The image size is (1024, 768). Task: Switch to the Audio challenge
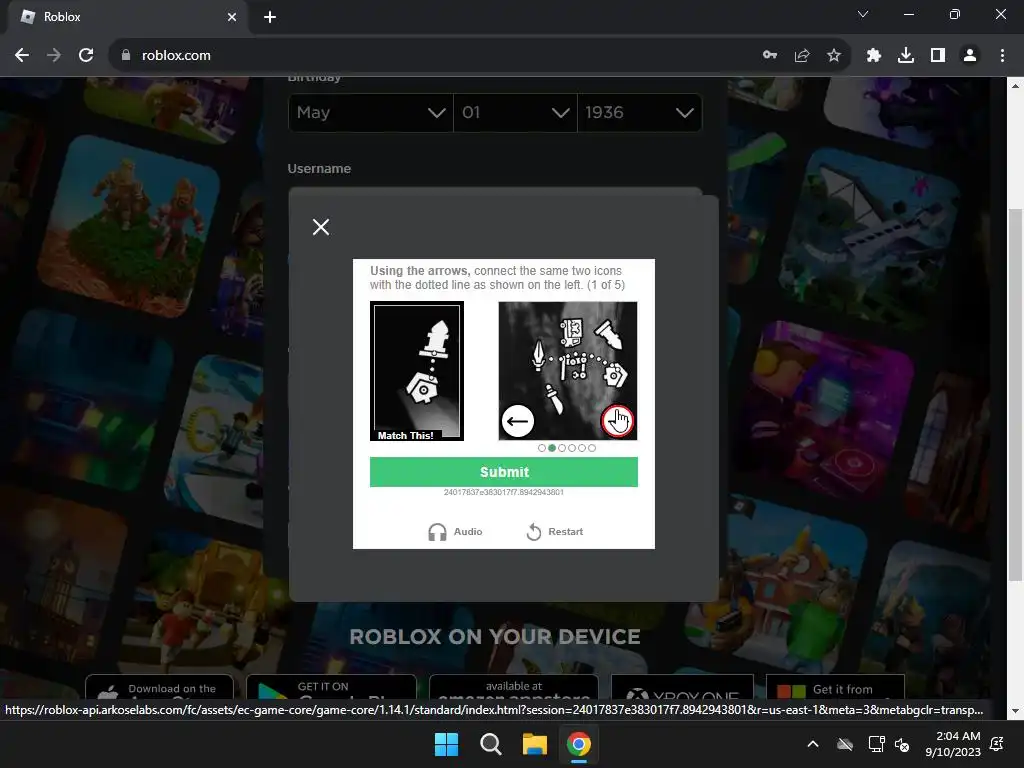[455, 532]
